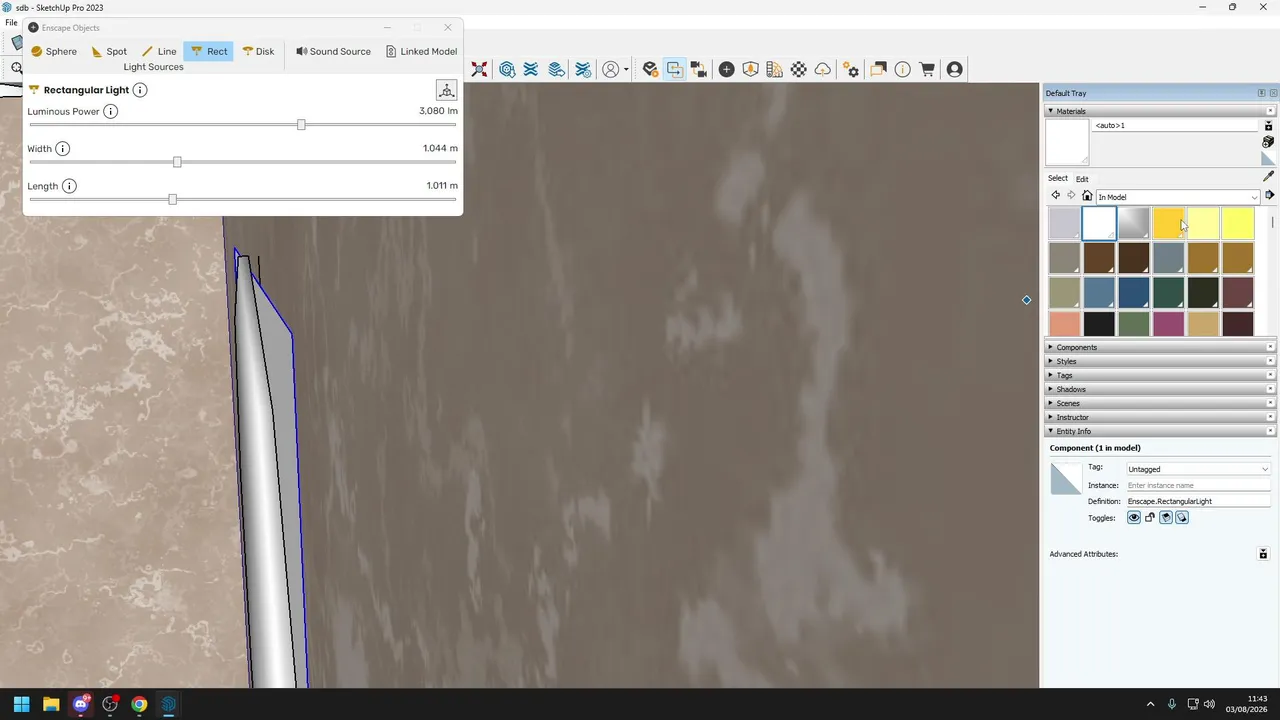Toggle the Cast Shadows button

(1182, 518)
